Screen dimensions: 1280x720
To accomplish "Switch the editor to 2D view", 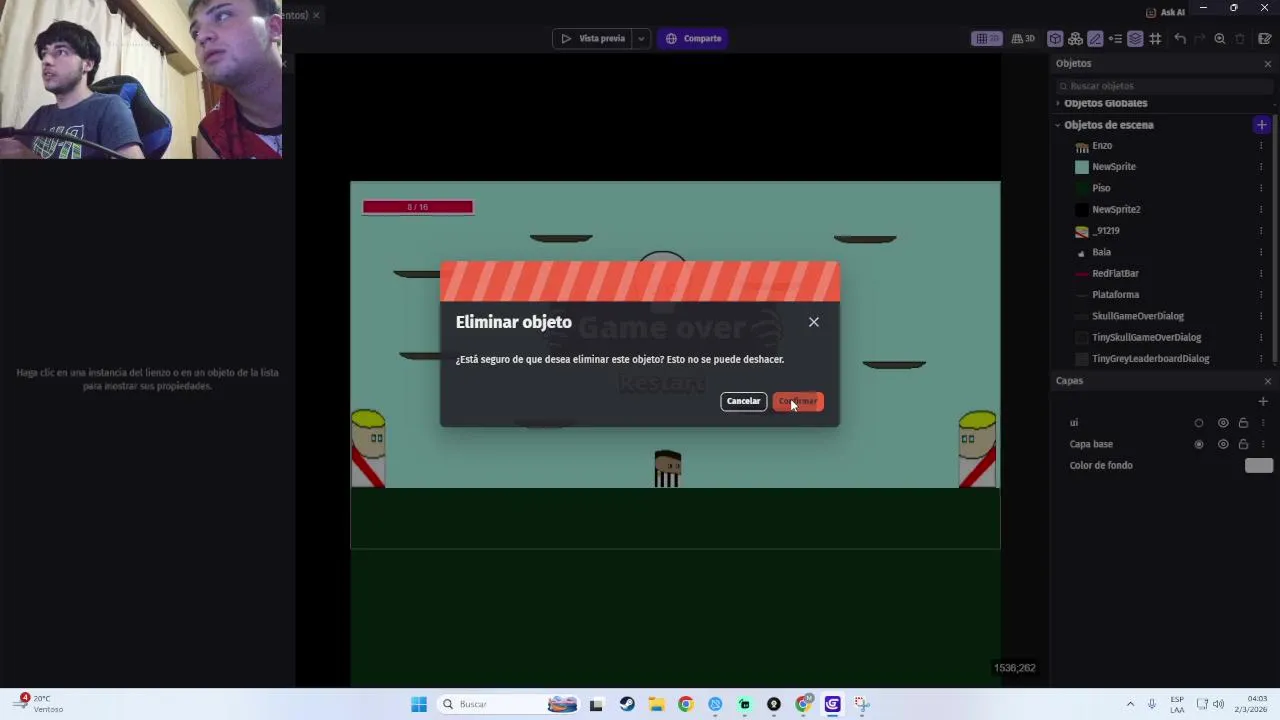I will 987,38.
